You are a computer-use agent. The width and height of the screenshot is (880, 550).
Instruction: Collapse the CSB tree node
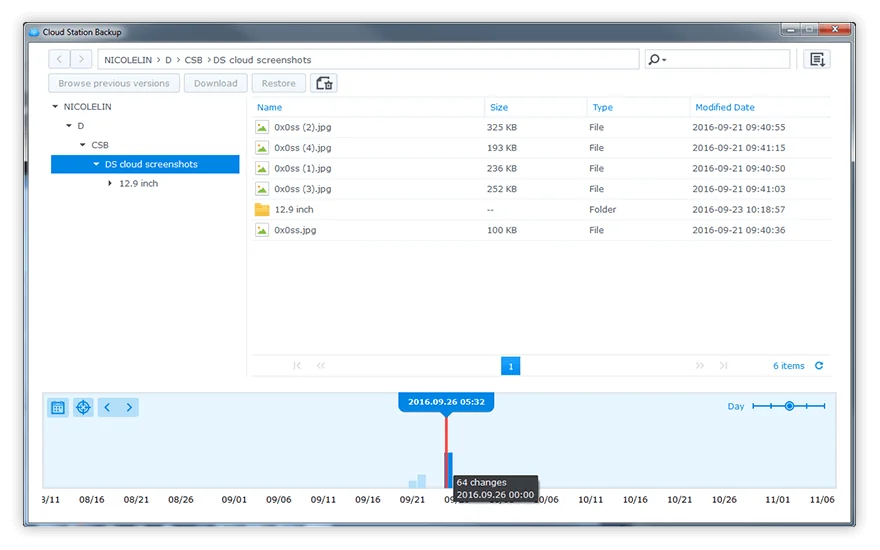coord(83,145)
